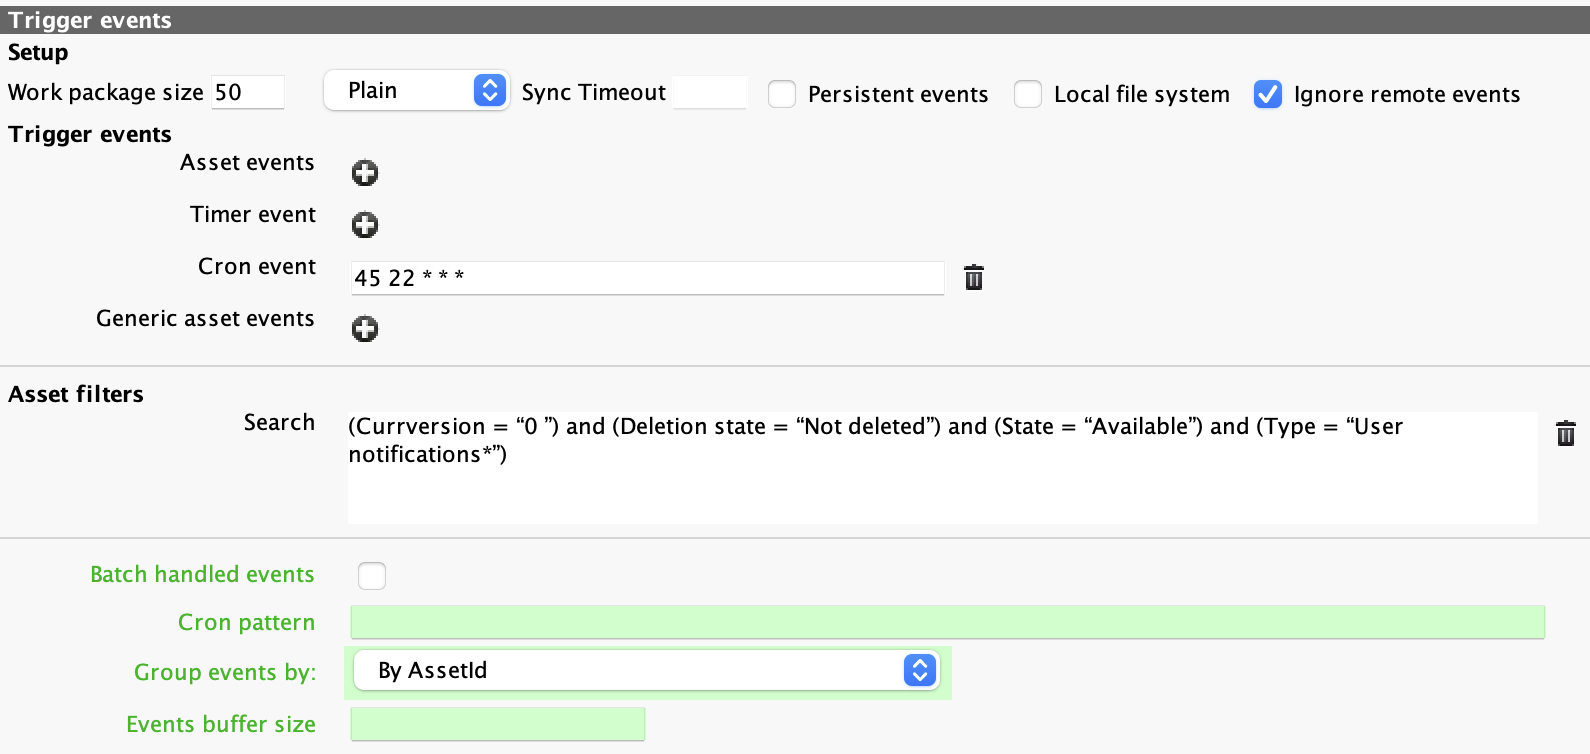The image size is (1590, 754).
Task: Enable Batch handled events
Action: pyautogui.click(x=371, y=576)
